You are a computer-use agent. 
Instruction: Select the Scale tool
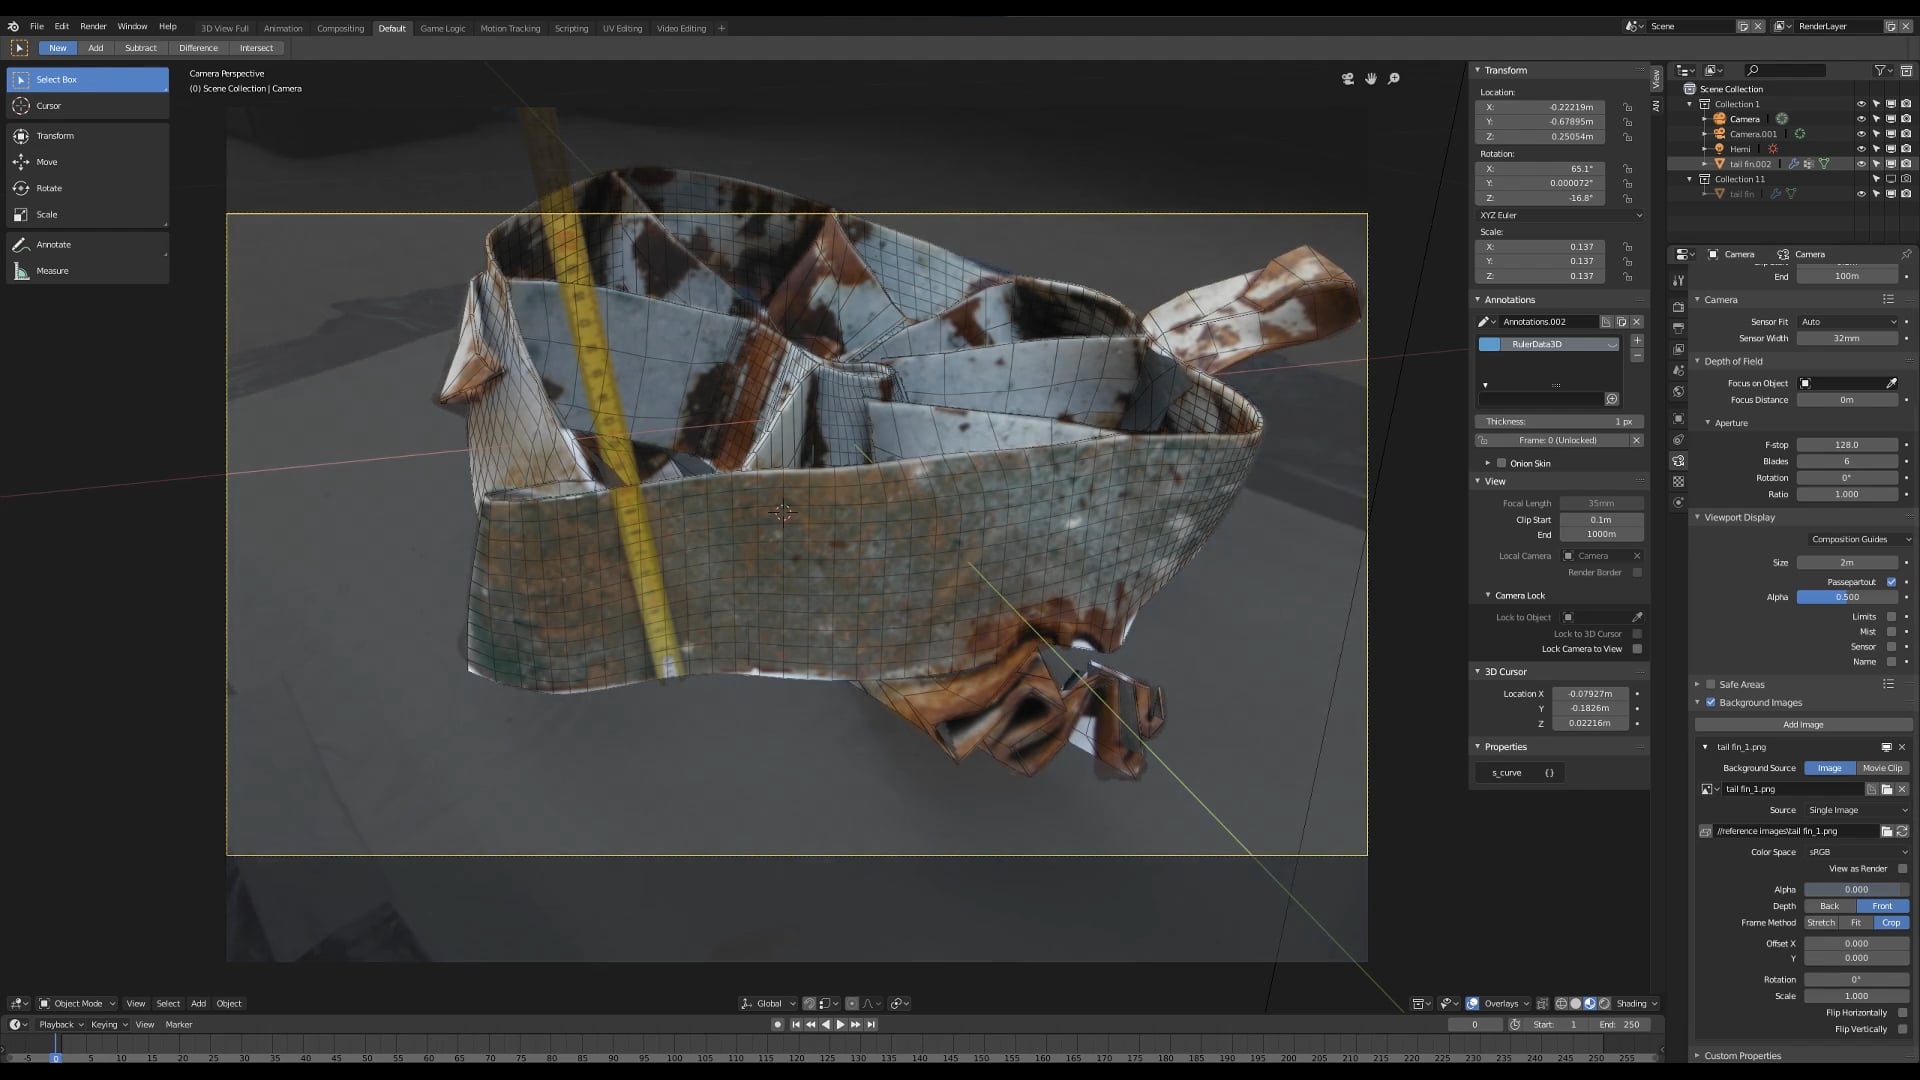point(88,214)
